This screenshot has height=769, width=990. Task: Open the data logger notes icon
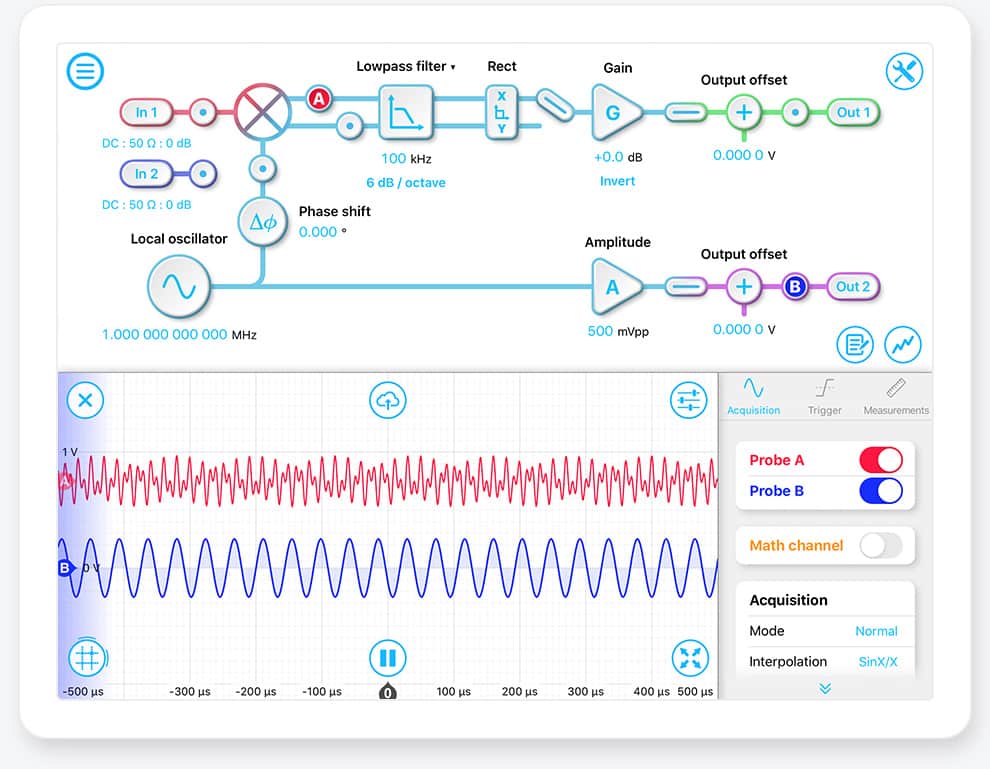click(x=855, y=345)
